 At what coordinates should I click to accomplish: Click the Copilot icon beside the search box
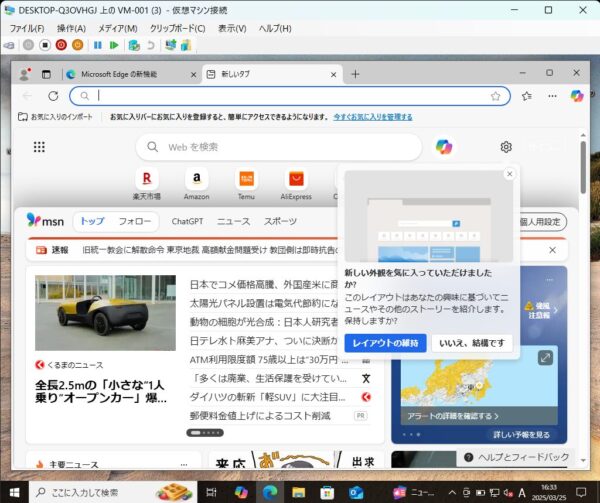(x=444, y=147)
